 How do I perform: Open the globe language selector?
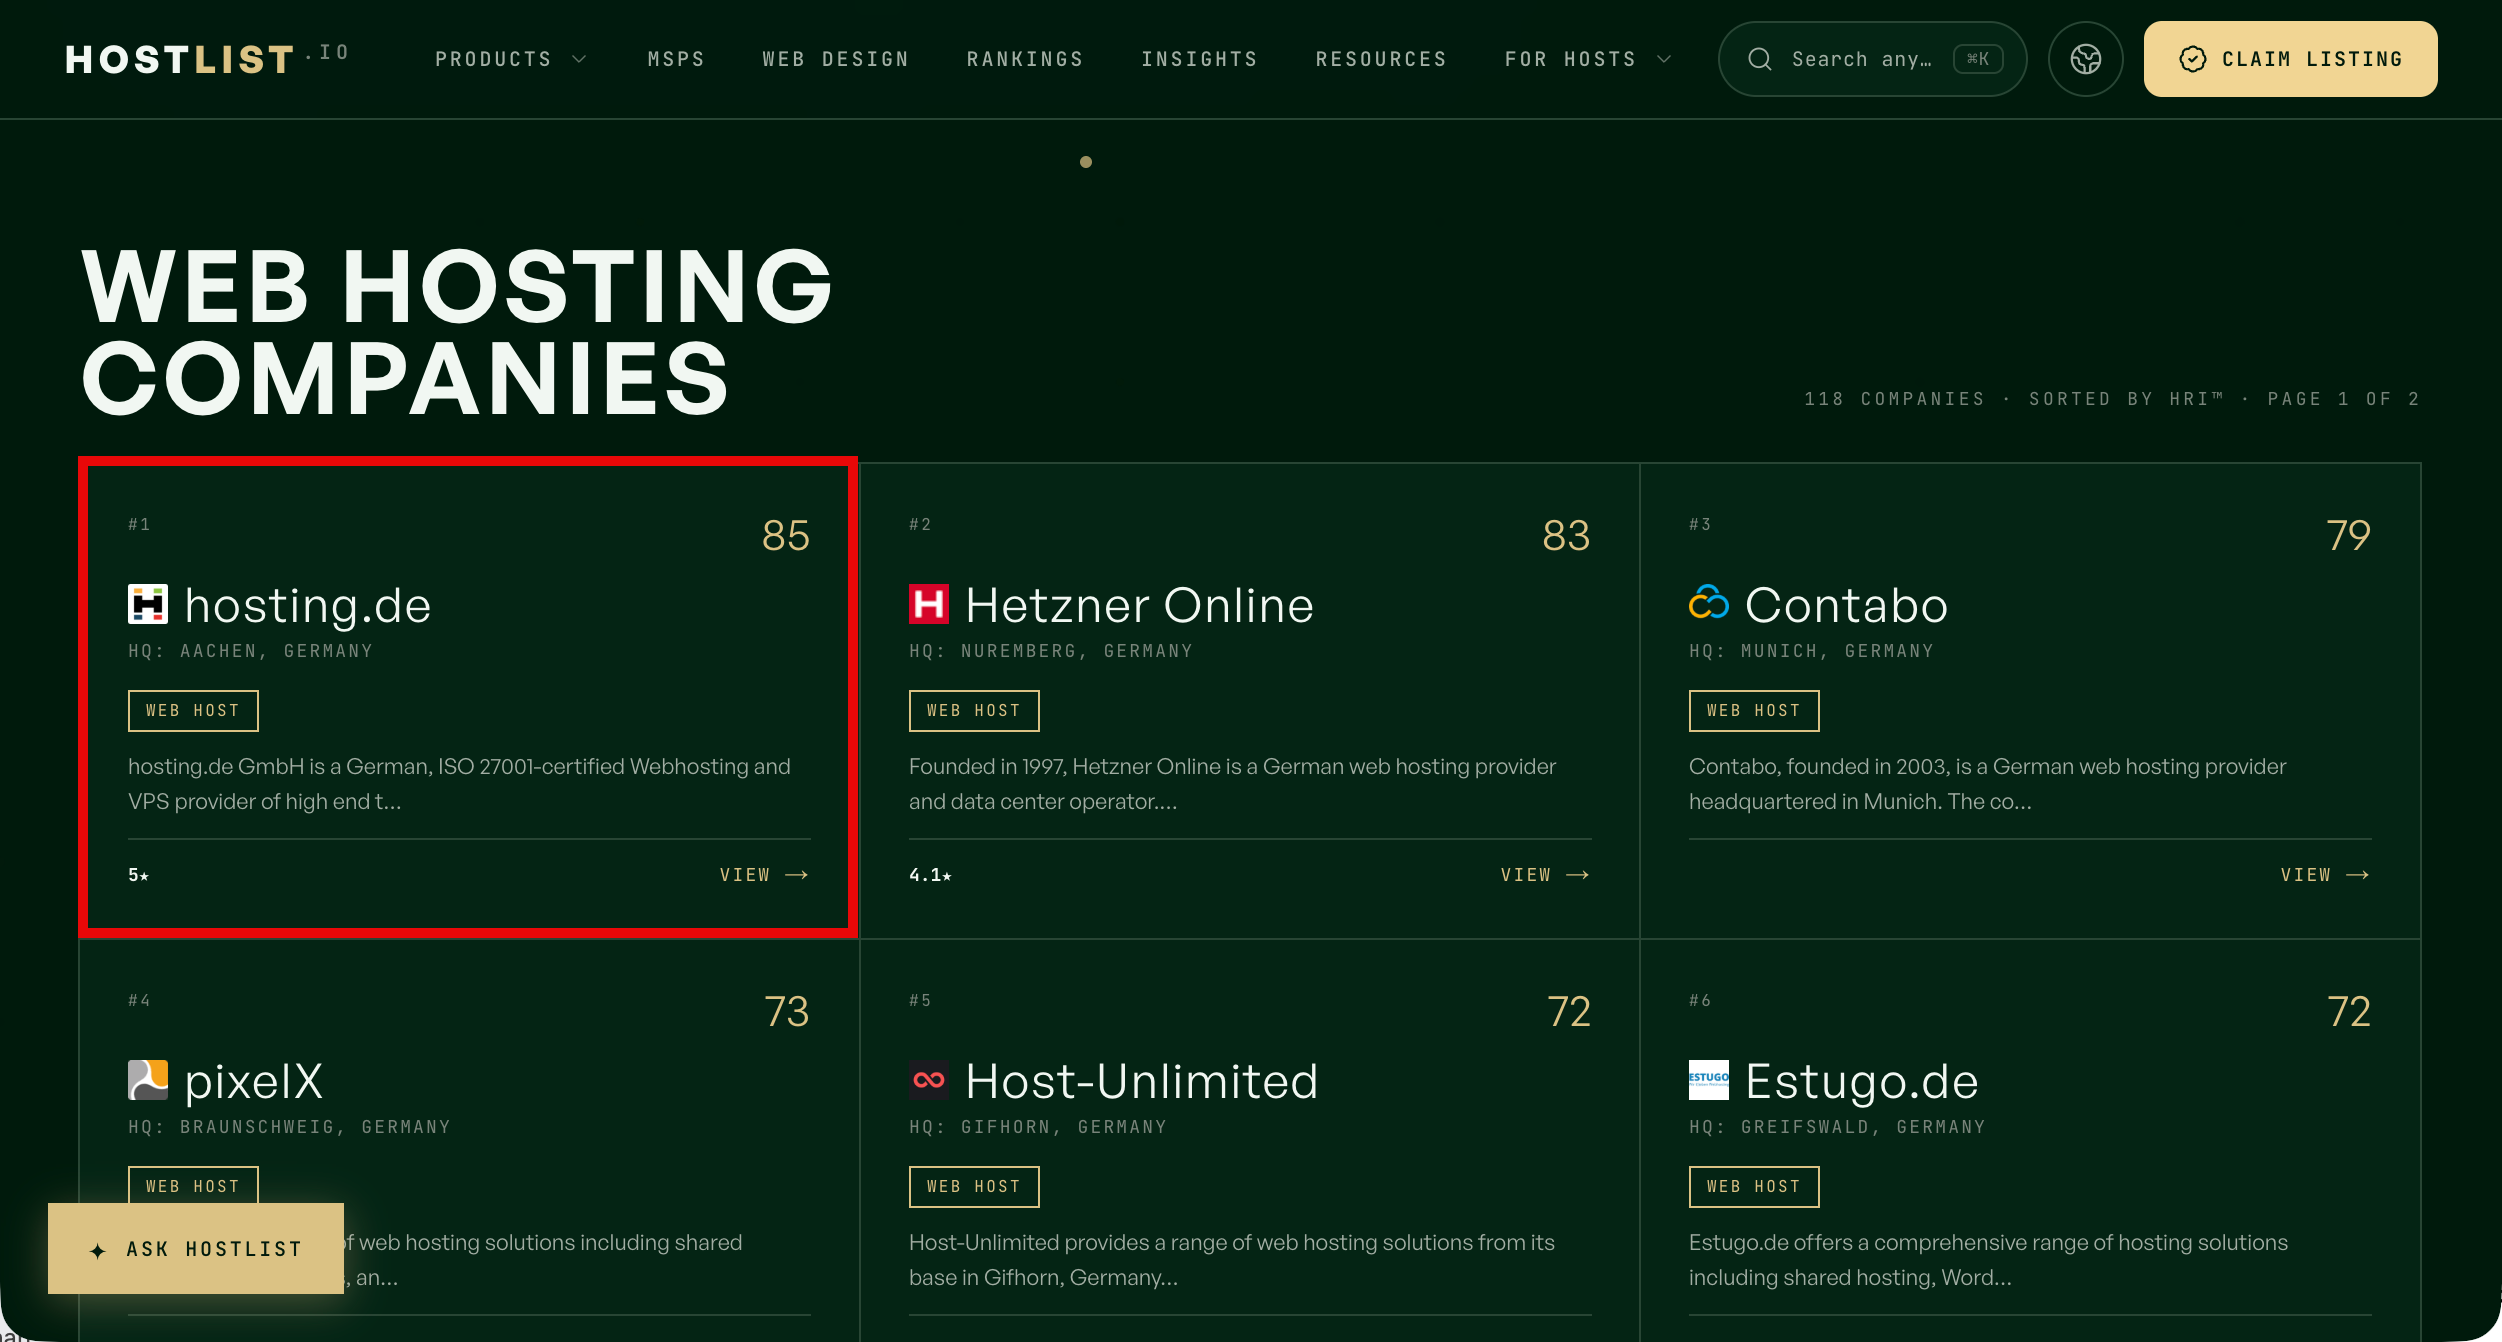2085,59
